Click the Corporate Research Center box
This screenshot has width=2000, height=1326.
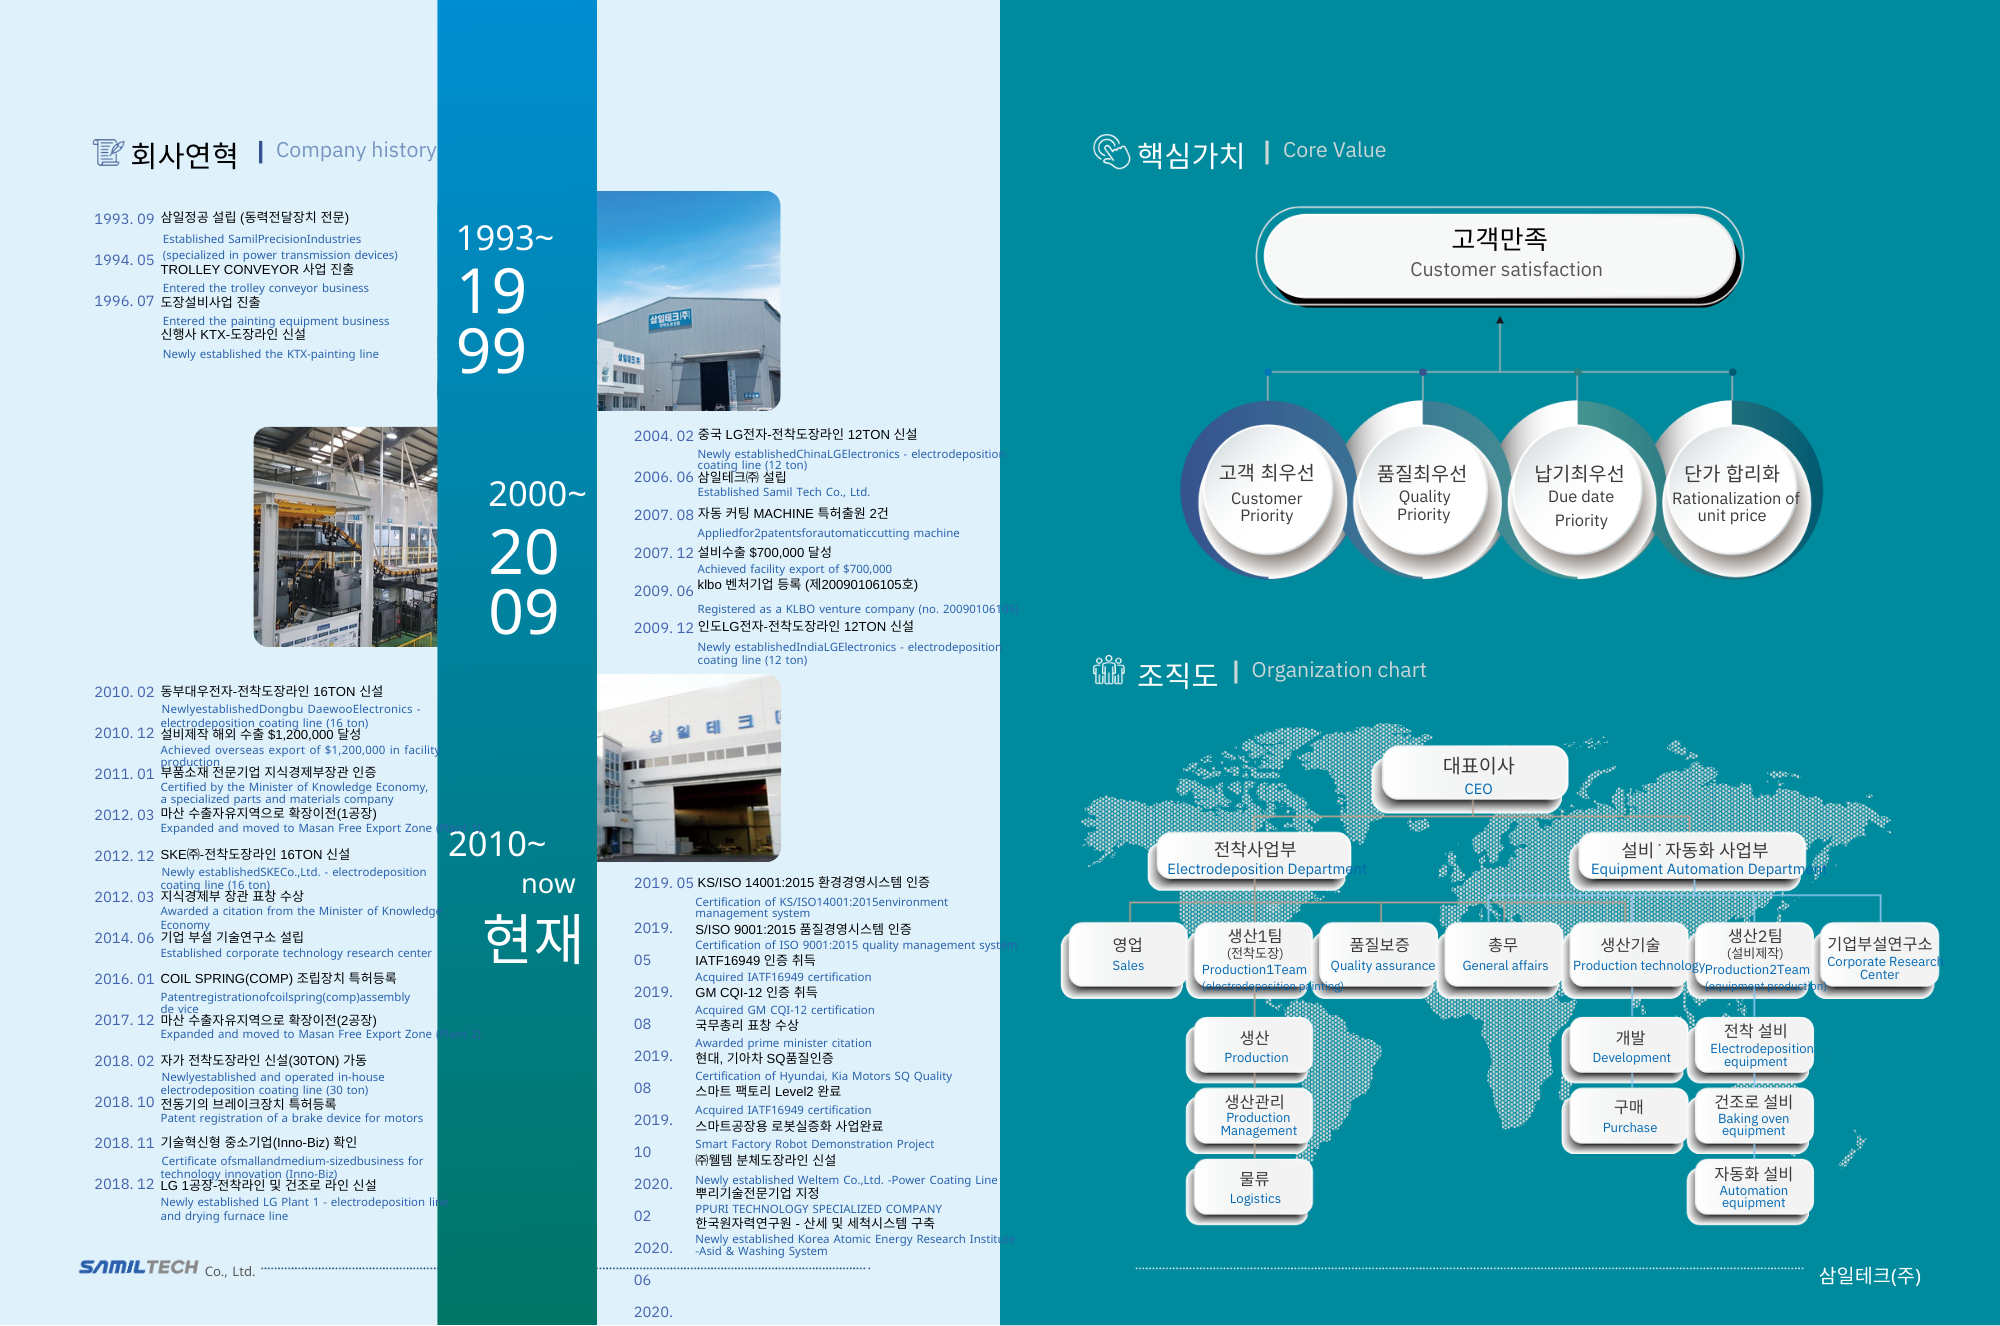(x=1878, y=955)
